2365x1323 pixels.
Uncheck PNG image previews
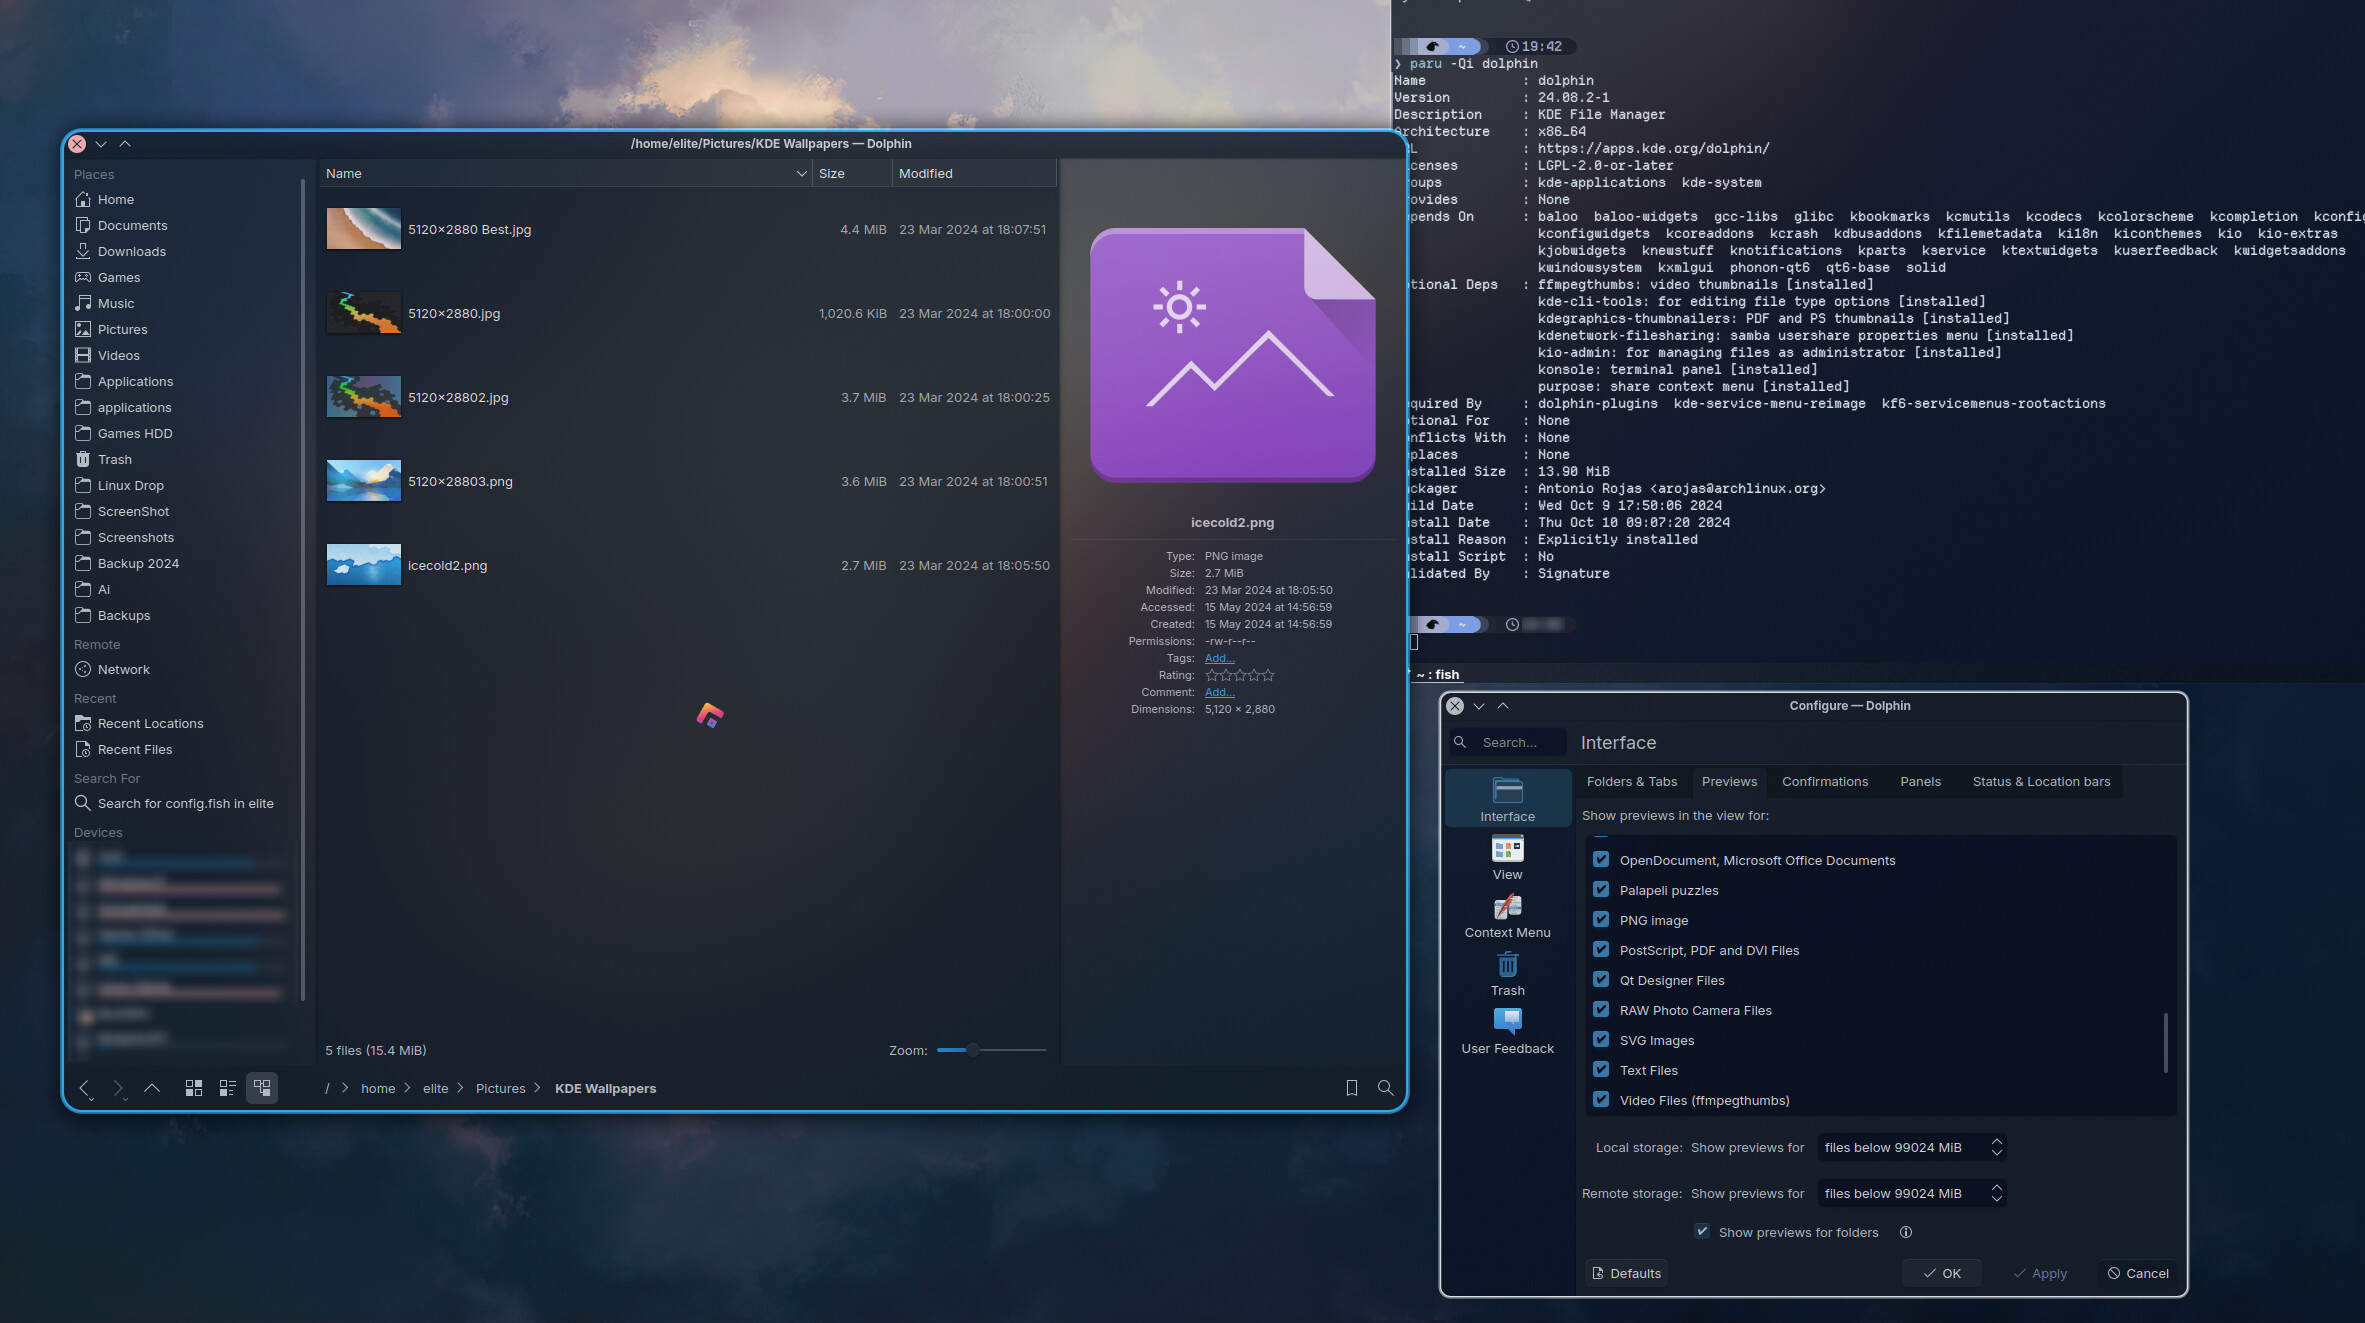pos(1601,920)
